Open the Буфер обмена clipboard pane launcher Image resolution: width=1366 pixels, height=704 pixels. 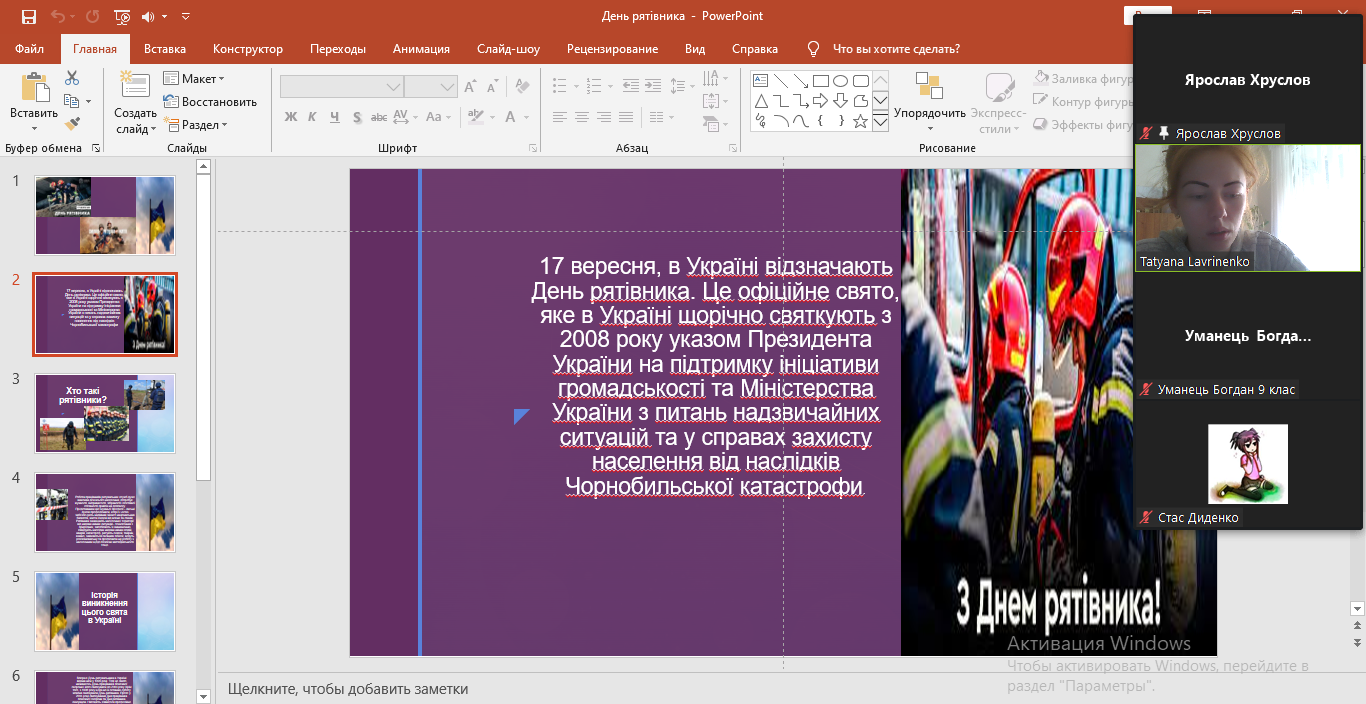click(96, 148)
